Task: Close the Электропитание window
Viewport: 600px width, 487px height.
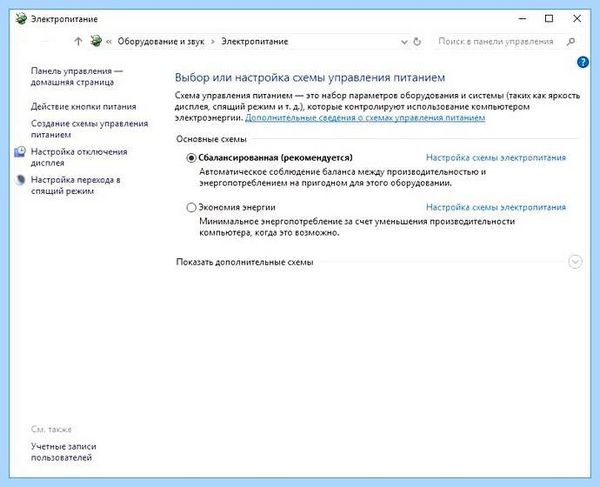Action: click(x=577, y=18)
